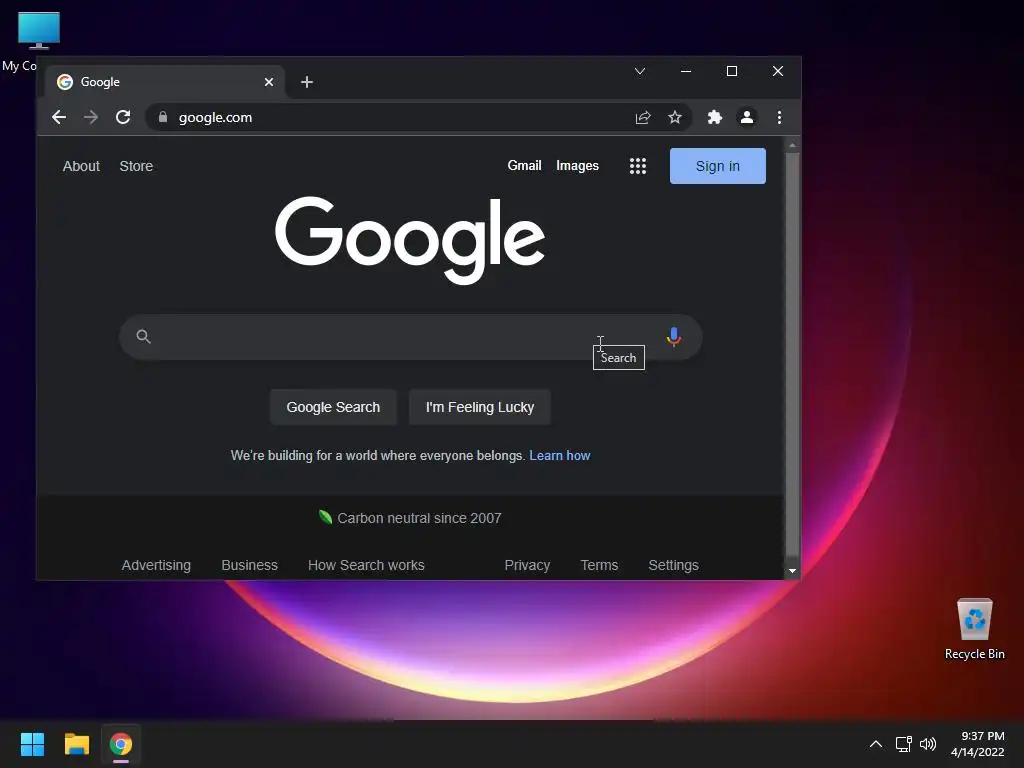This screenshot has width=1024, height=768.
Task: Click the Google Search button
Action: click(x=333, y=407)
